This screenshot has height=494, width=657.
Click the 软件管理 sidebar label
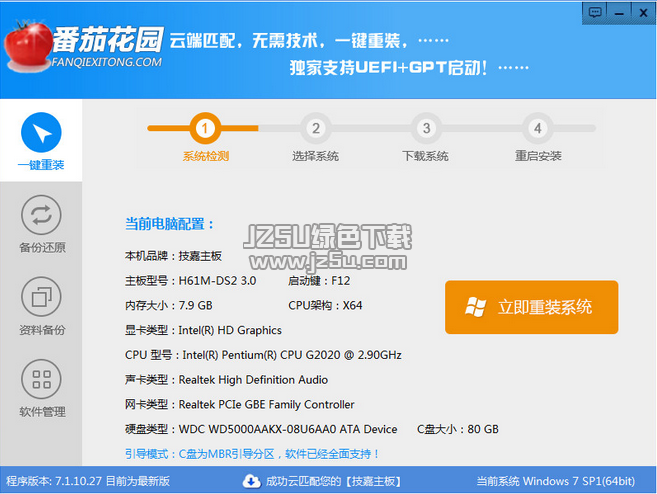[x=42, y=412]
